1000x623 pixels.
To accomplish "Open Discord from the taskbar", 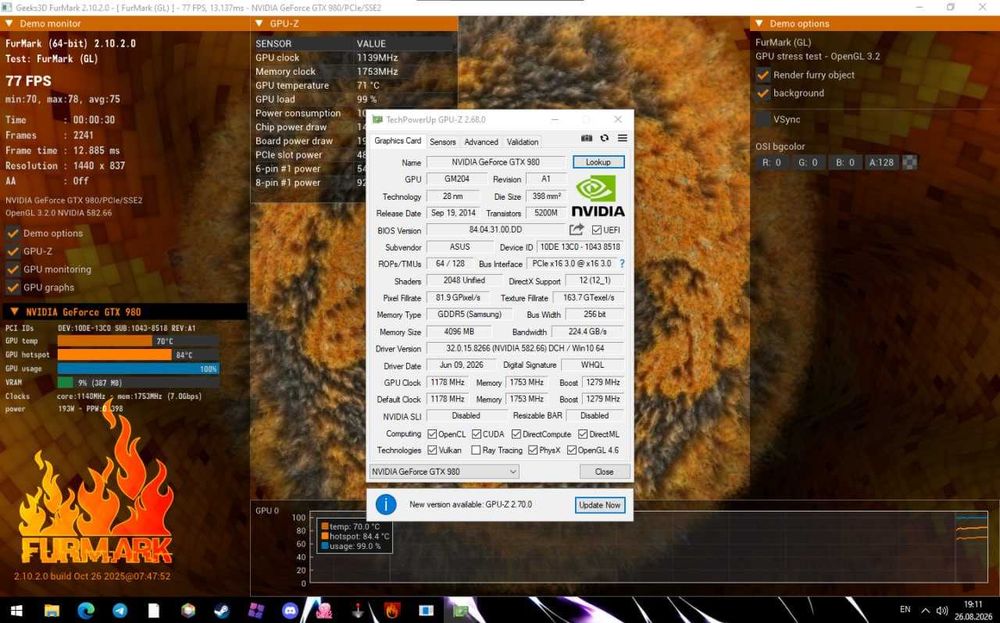I will [290, 611].
